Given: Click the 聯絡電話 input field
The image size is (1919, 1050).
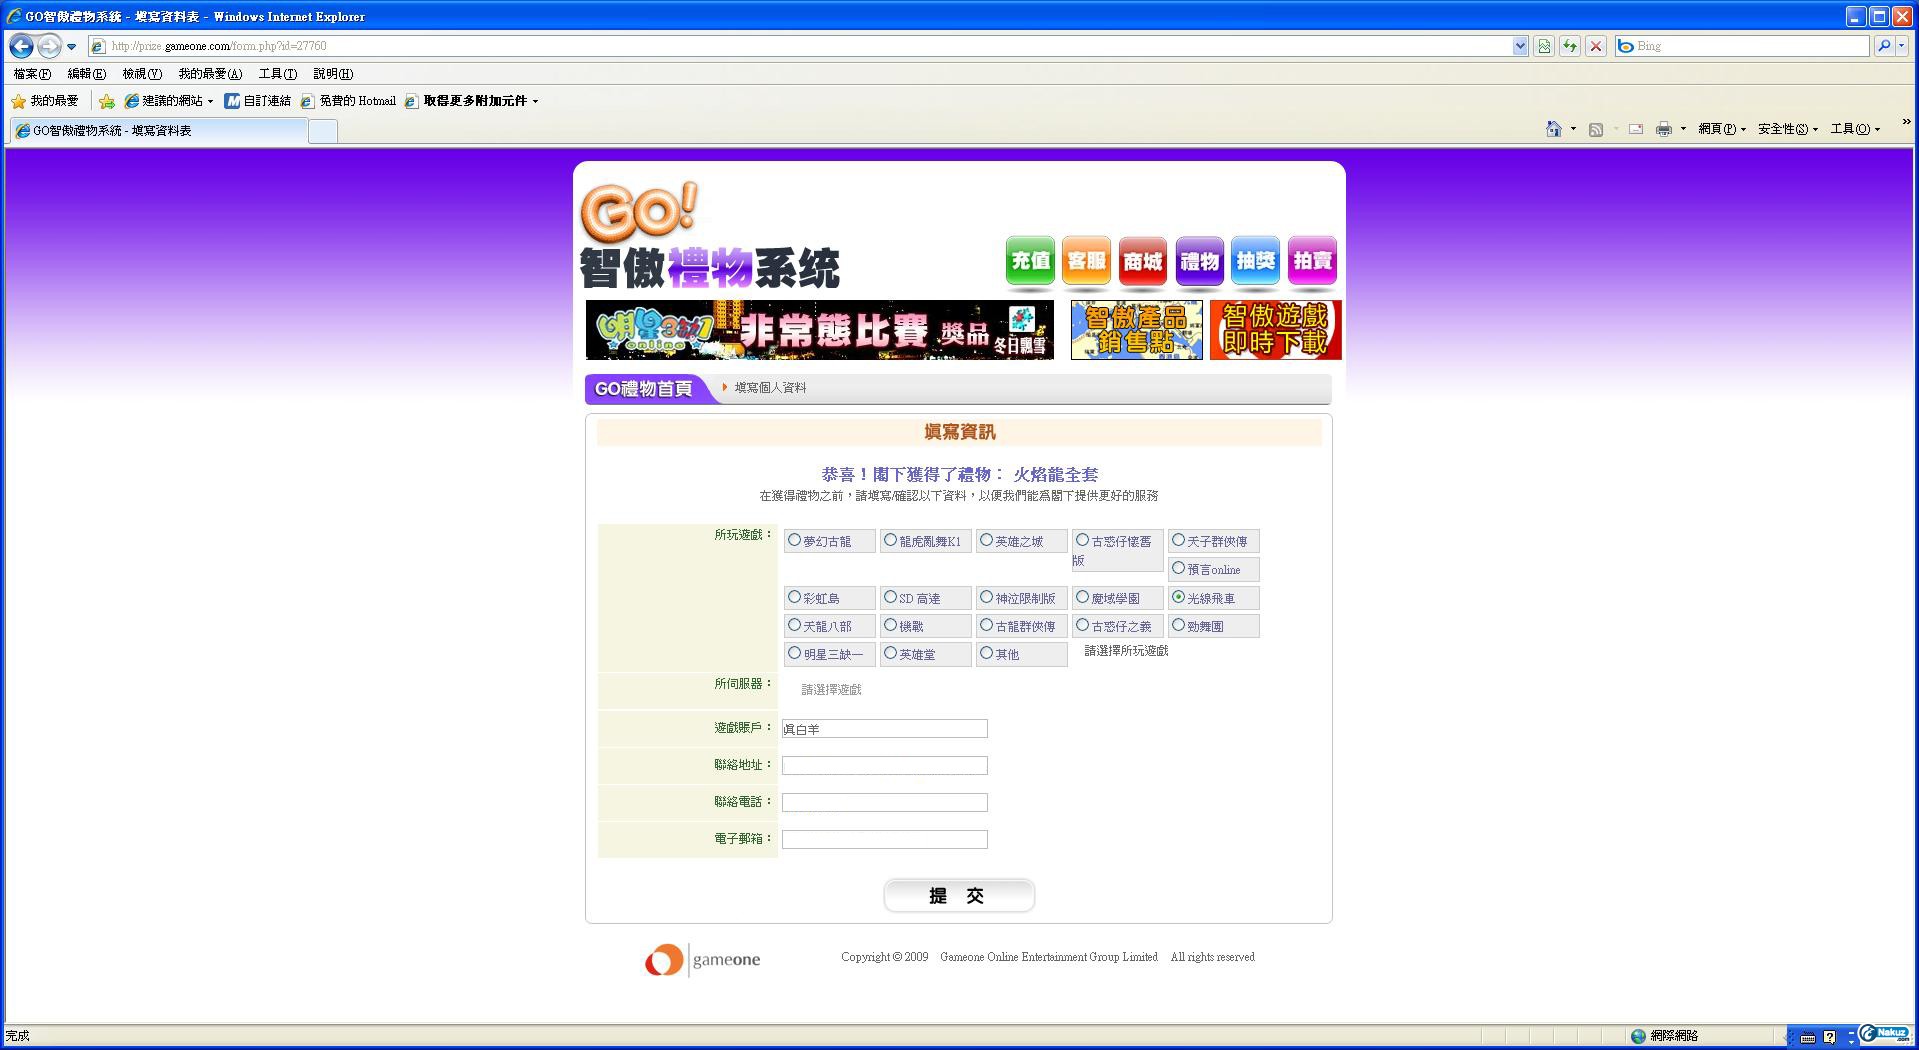Looking at the screenshot, I should (x=885, y=803).
